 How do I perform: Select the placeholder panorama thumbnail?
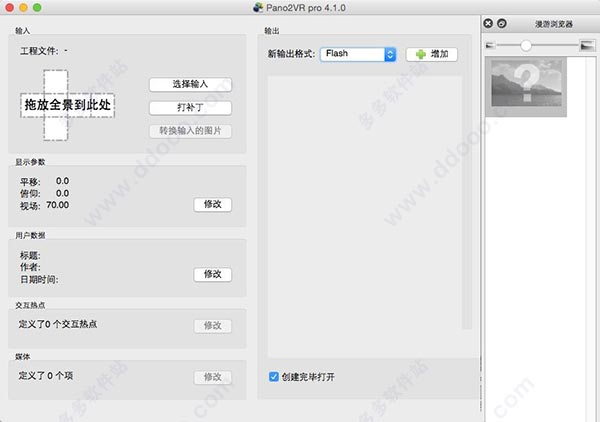(526, 87)
